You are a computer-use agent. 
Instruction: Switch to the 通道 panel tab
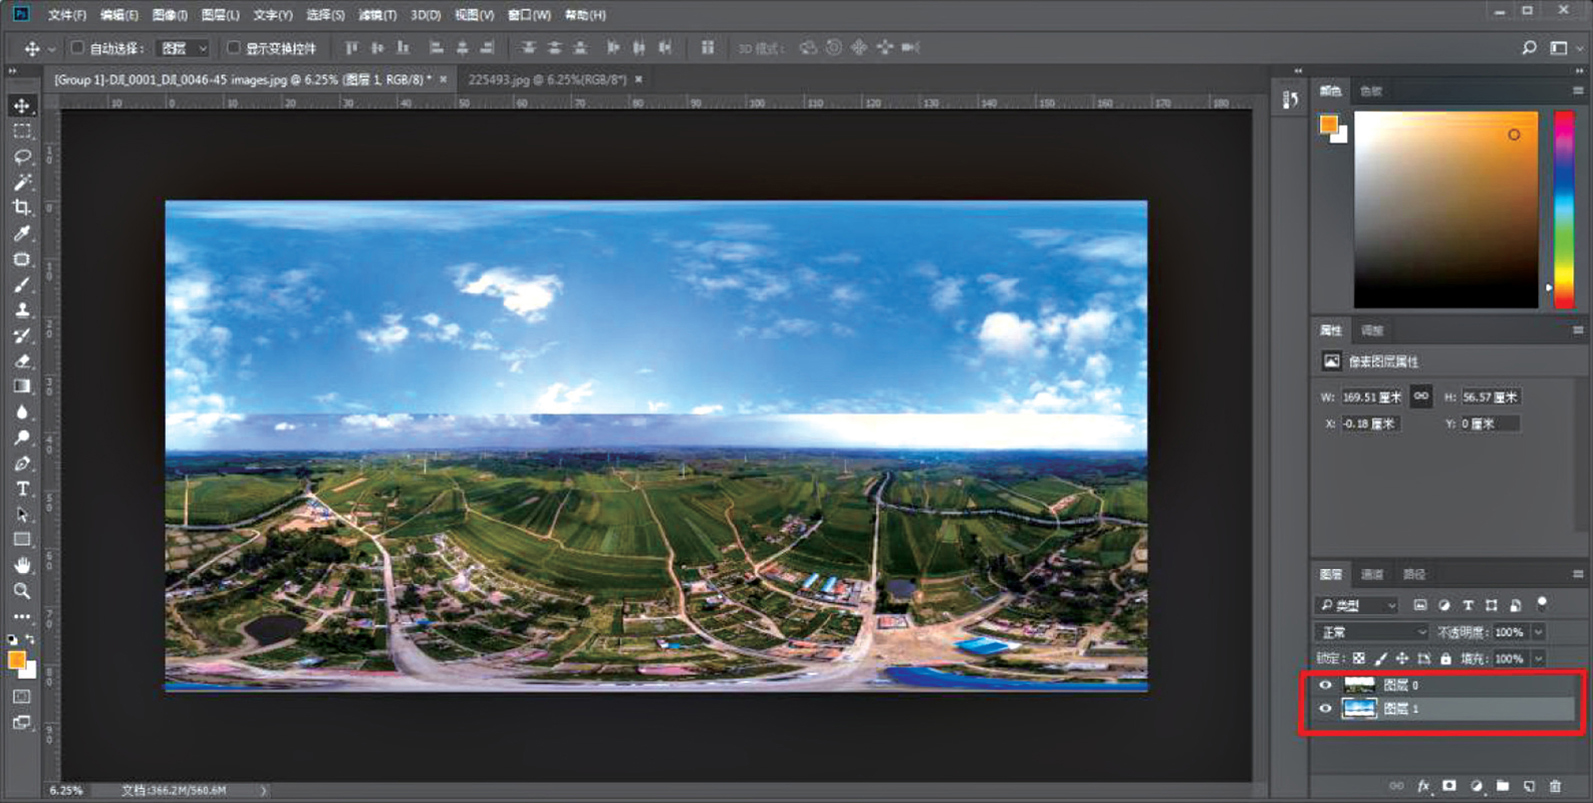(x=1372, y=574)
